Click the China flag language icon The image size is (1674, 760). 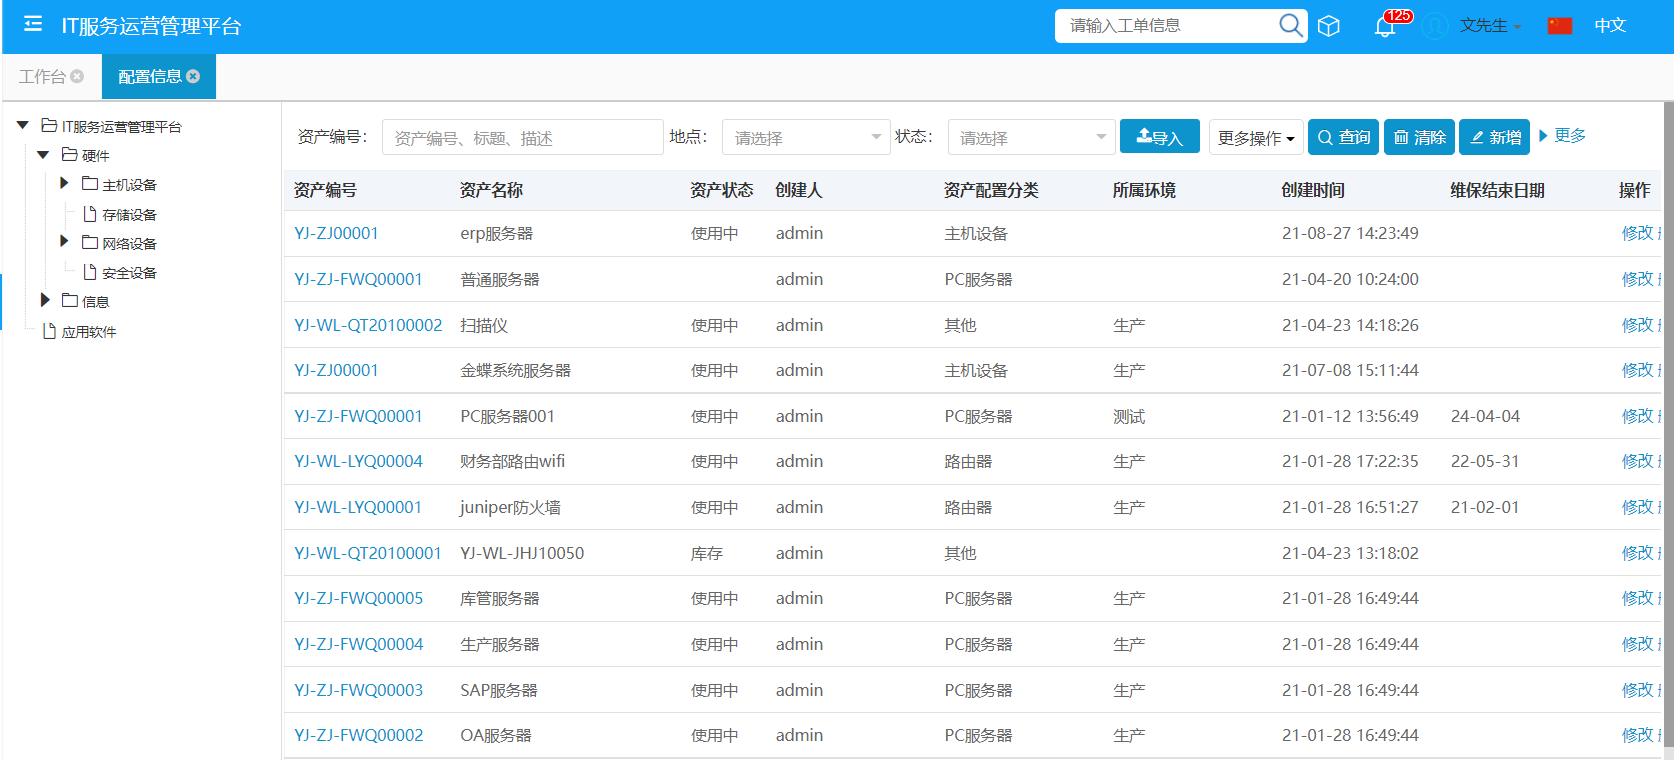tap(1559, 26)
